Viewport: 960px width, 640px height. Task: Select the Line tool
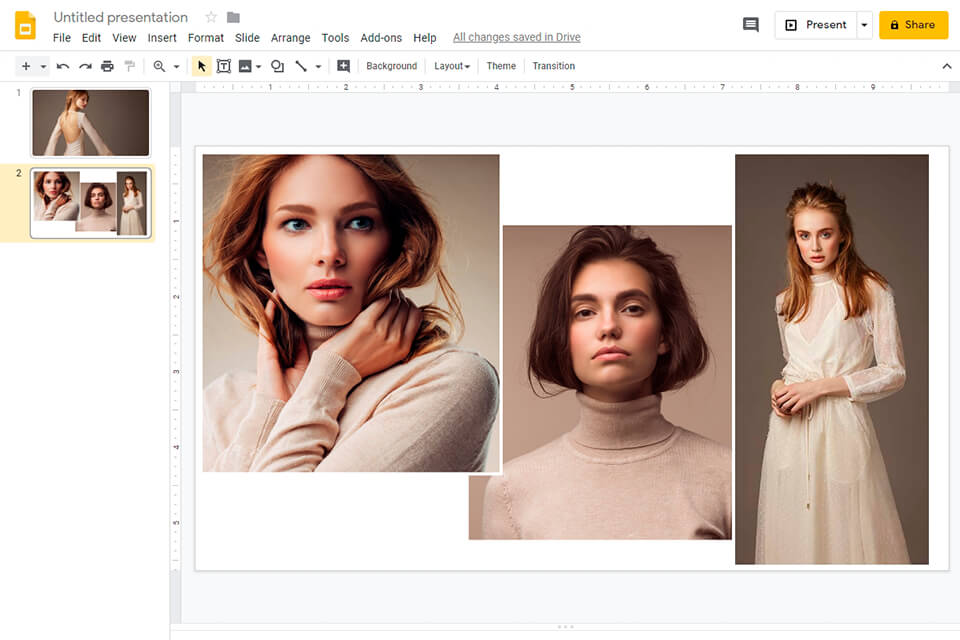[x=303, y=65]
